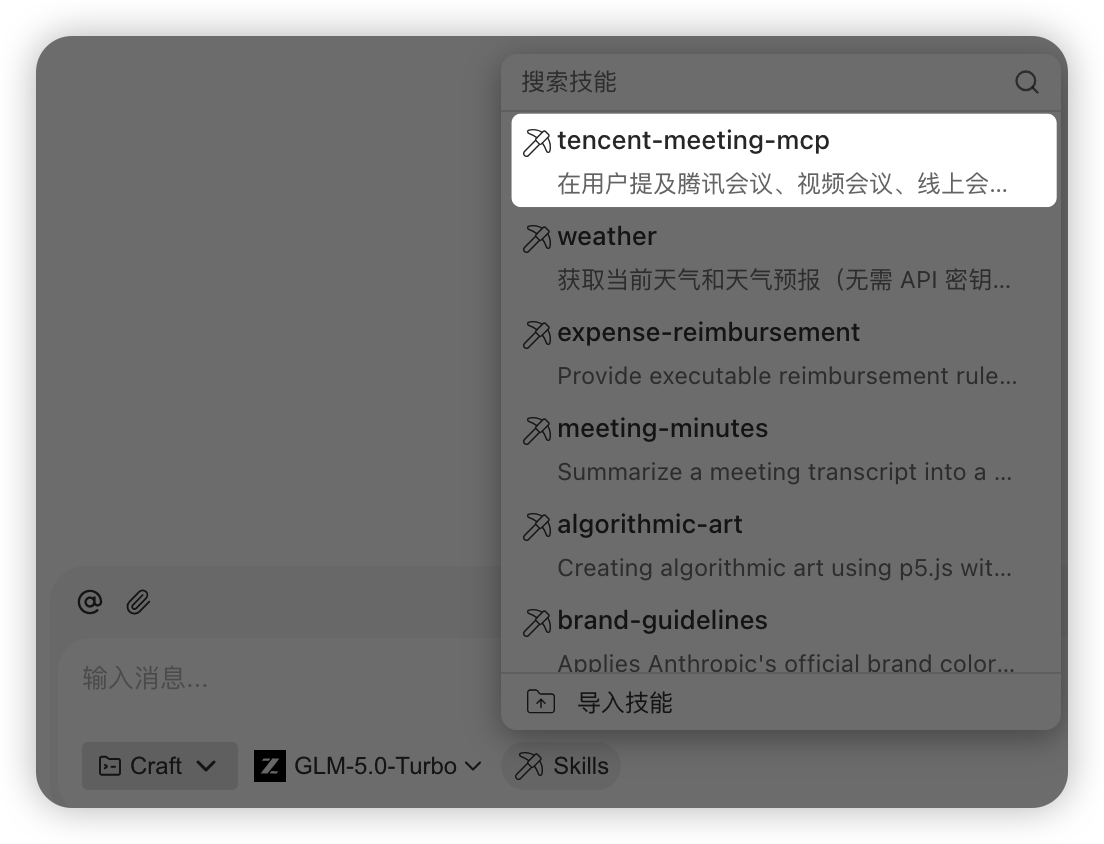Screen dimensions: 1104x844
Task: Open the Craft dropdown
Action: 160,766
